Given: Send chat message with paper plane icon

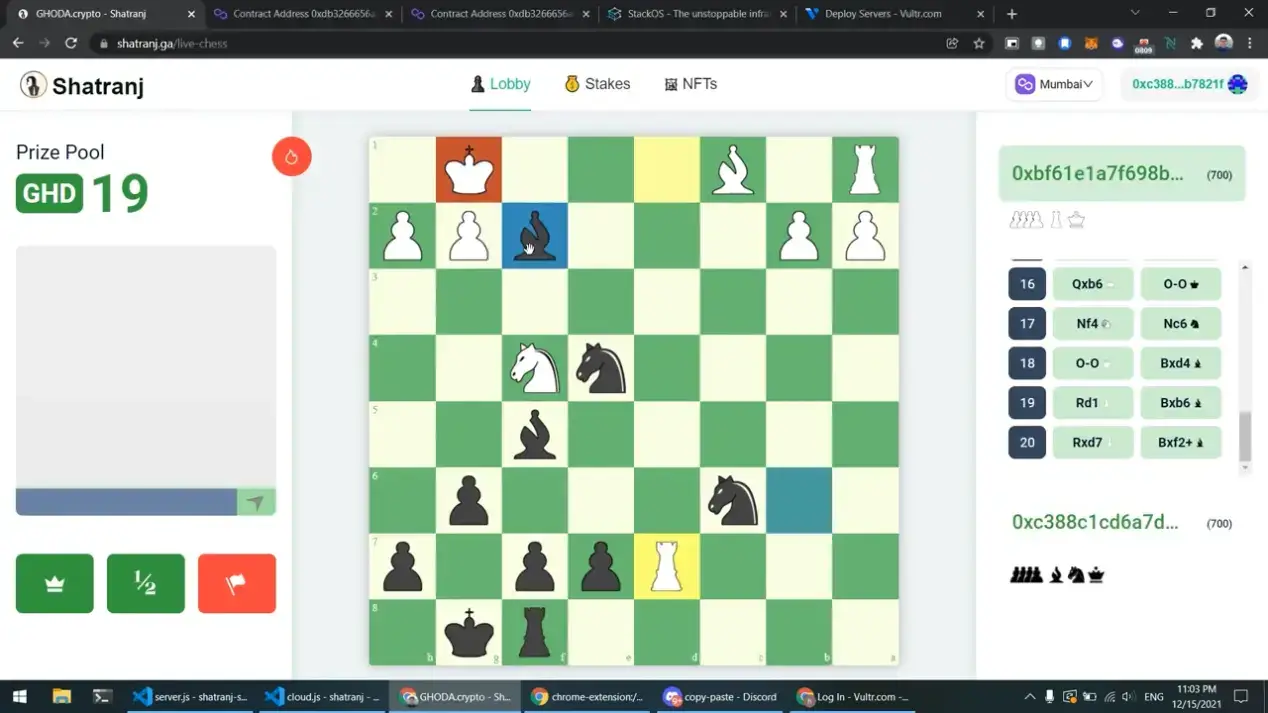Looking at the screenshot, I should click(x=255, y=502).
